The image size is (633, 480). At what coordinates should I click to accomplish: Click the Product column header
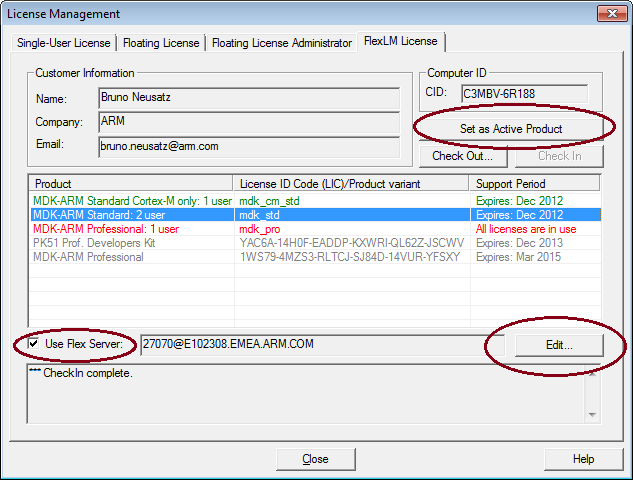coord(131,184)
